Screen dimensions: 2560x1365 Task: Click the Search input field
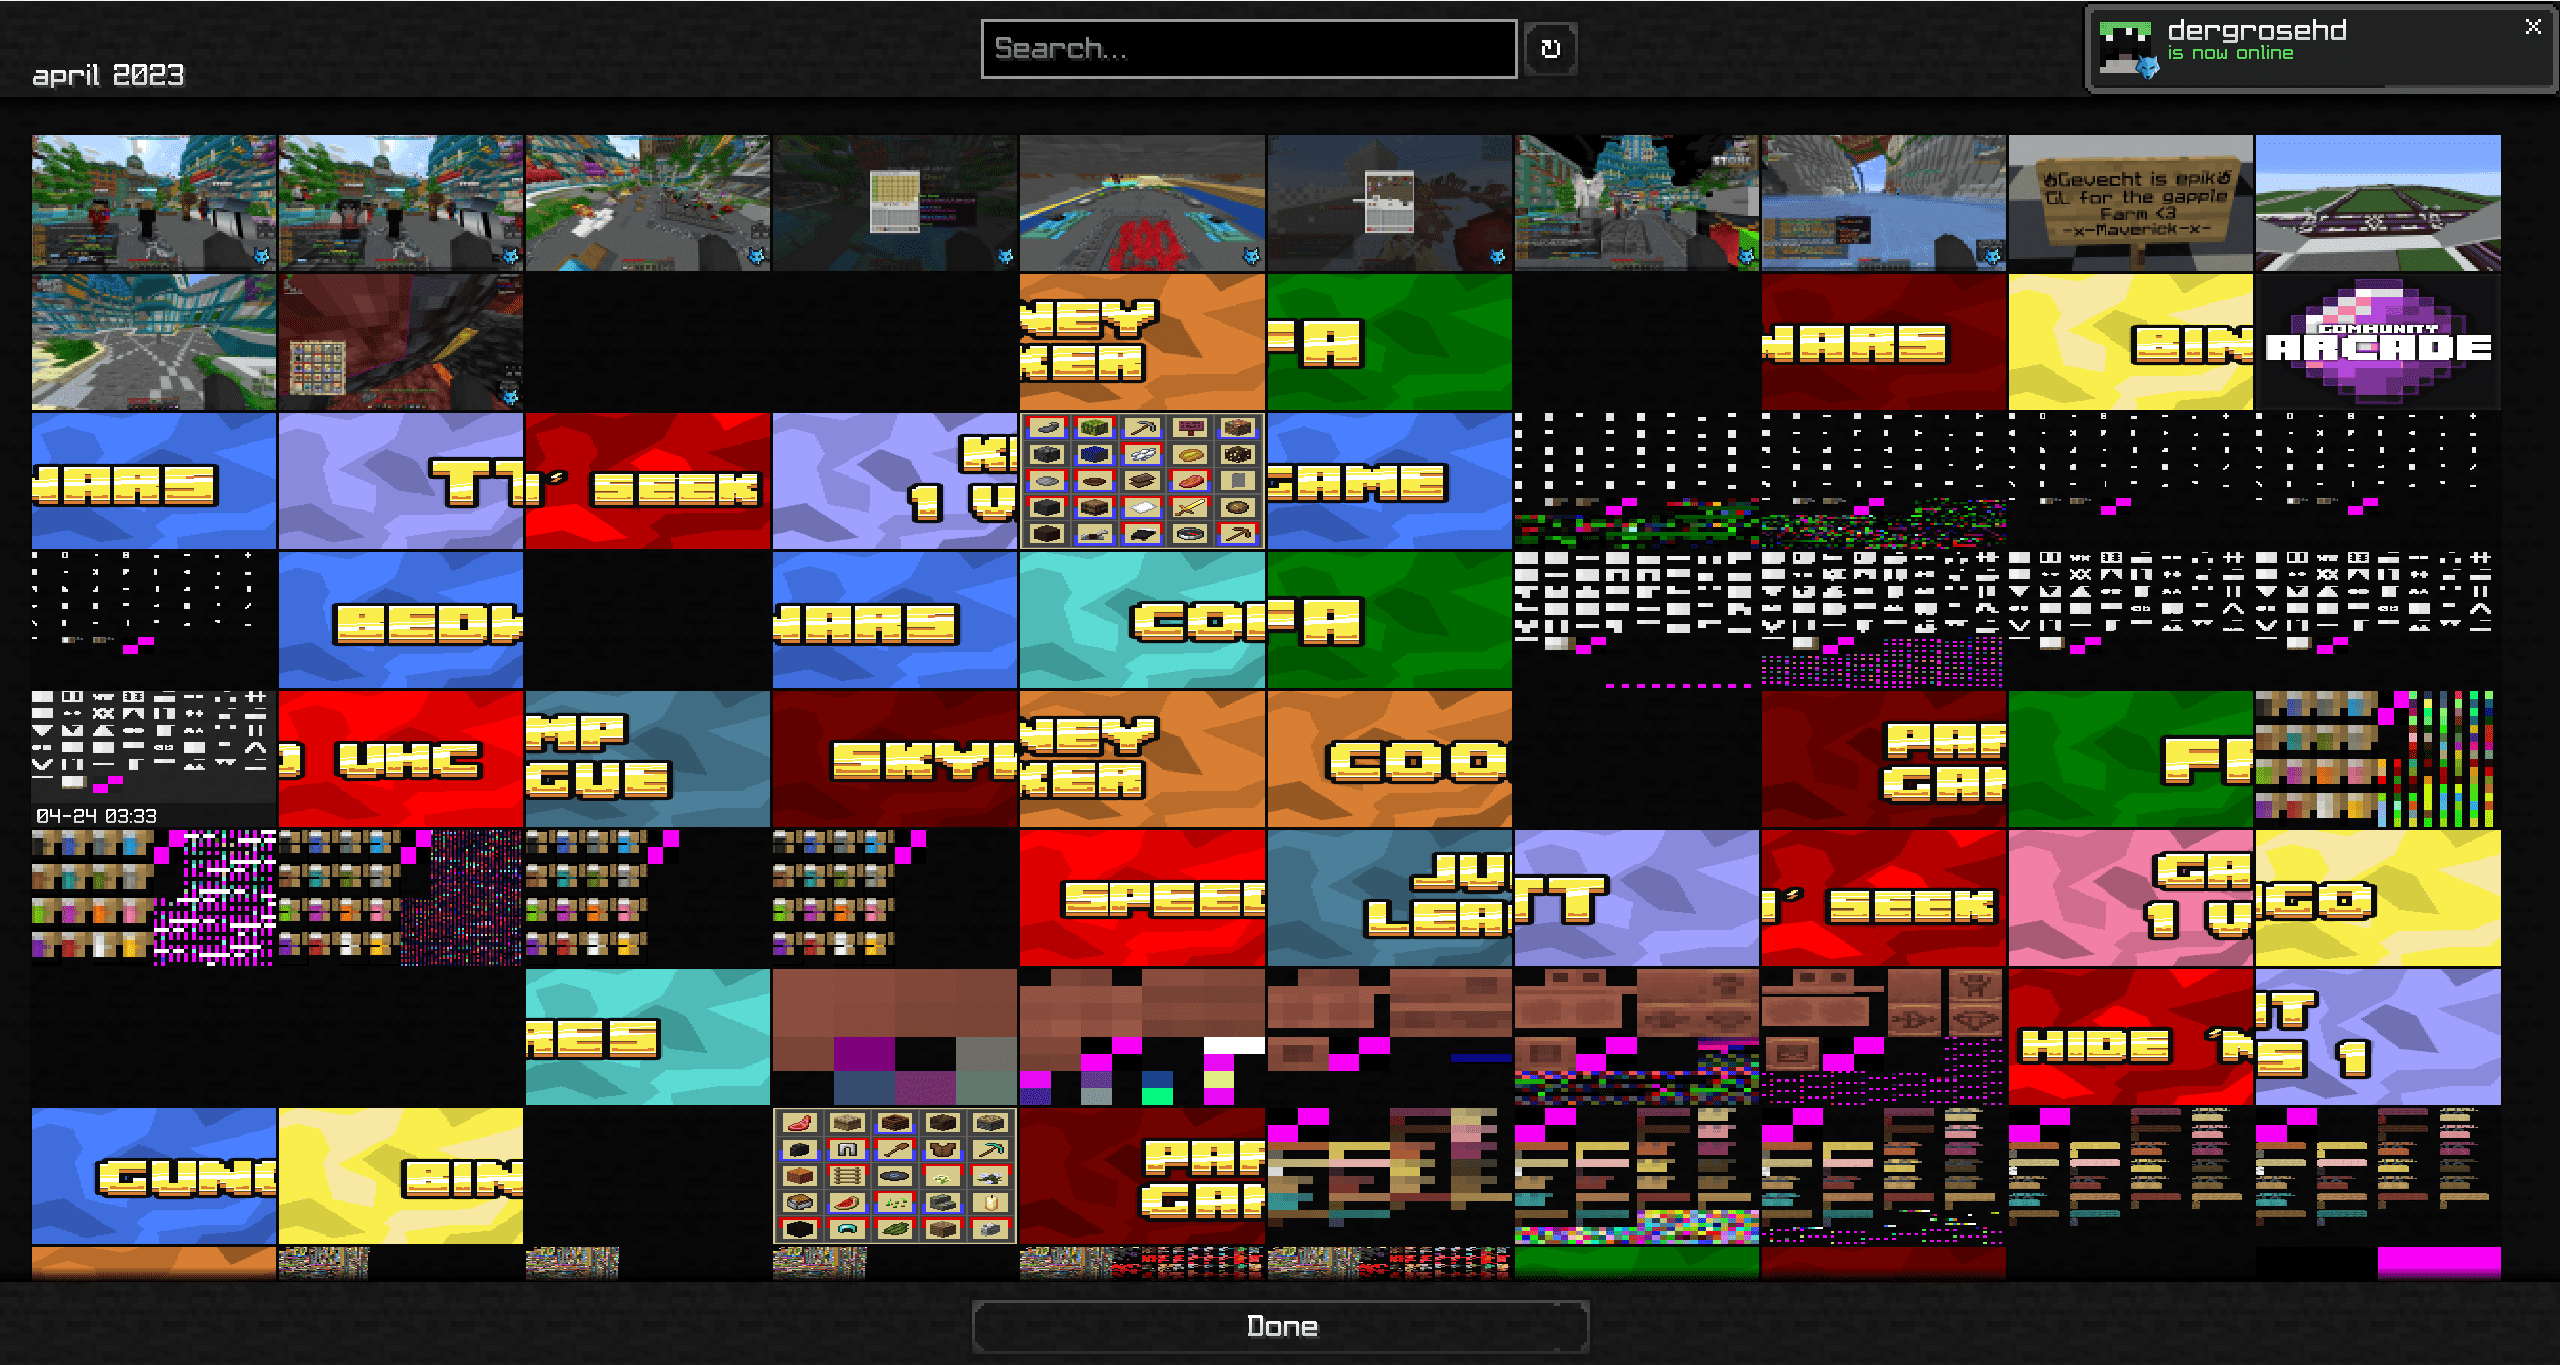[x=1250, y=48]
